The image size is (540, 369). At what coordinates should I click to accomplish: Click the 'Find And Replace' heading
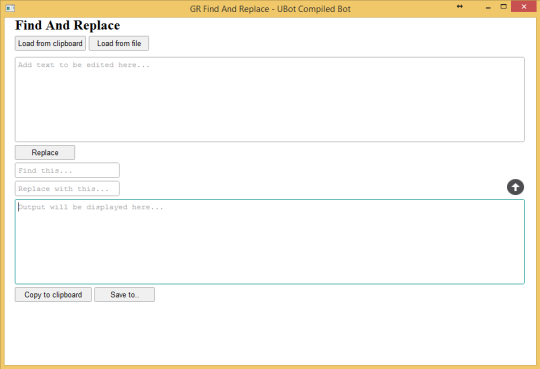tap(68, 25)
